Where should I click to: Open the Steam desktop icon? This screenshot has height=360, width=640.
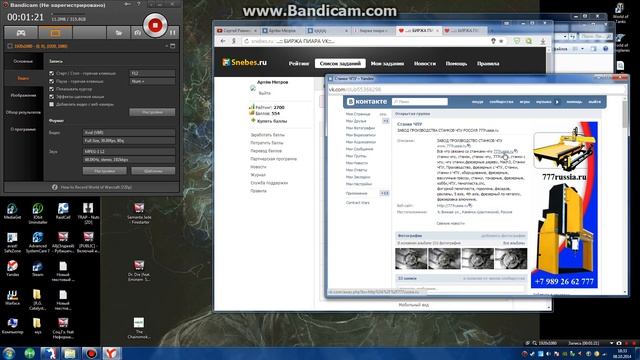click(38, 269)
